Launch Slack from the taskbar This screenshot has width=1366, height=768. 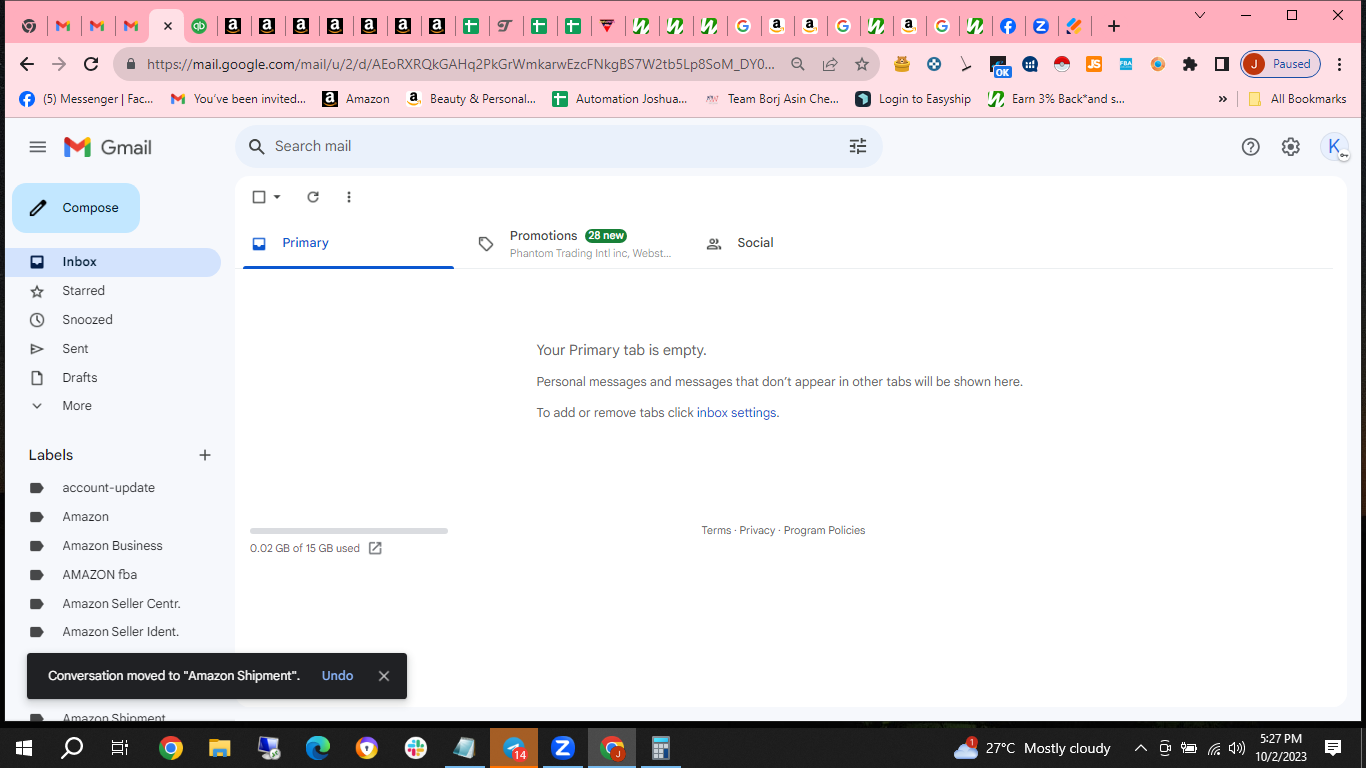point(416,748)
